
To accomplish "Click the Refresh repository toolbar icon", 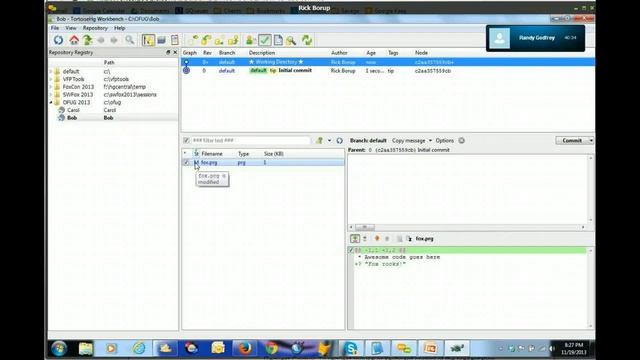I will [58, 40].
